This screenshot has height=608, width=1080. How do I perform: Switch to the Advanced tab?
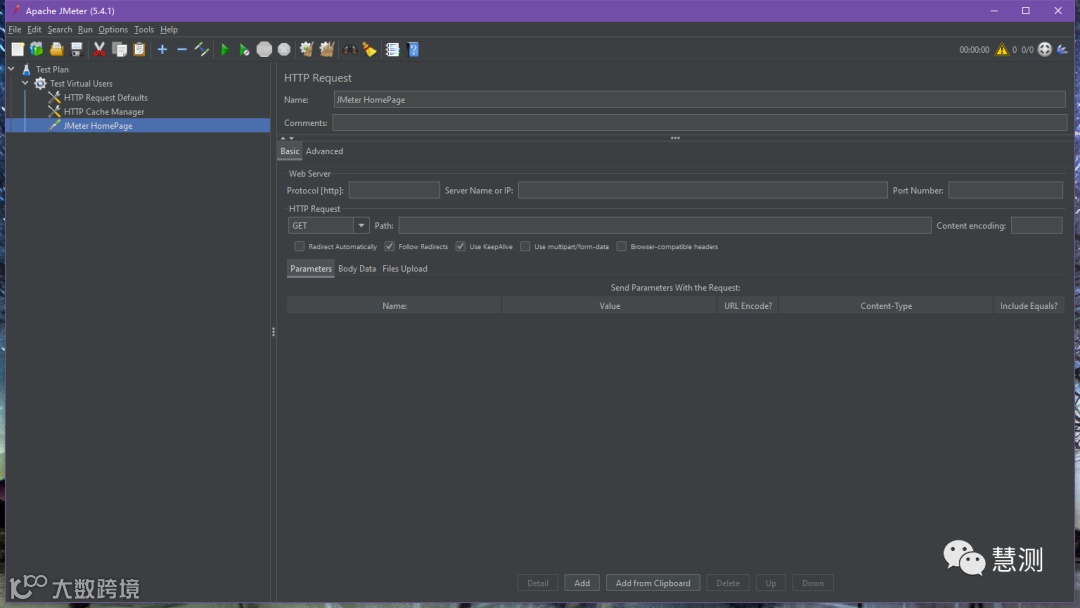coord(324,151)
